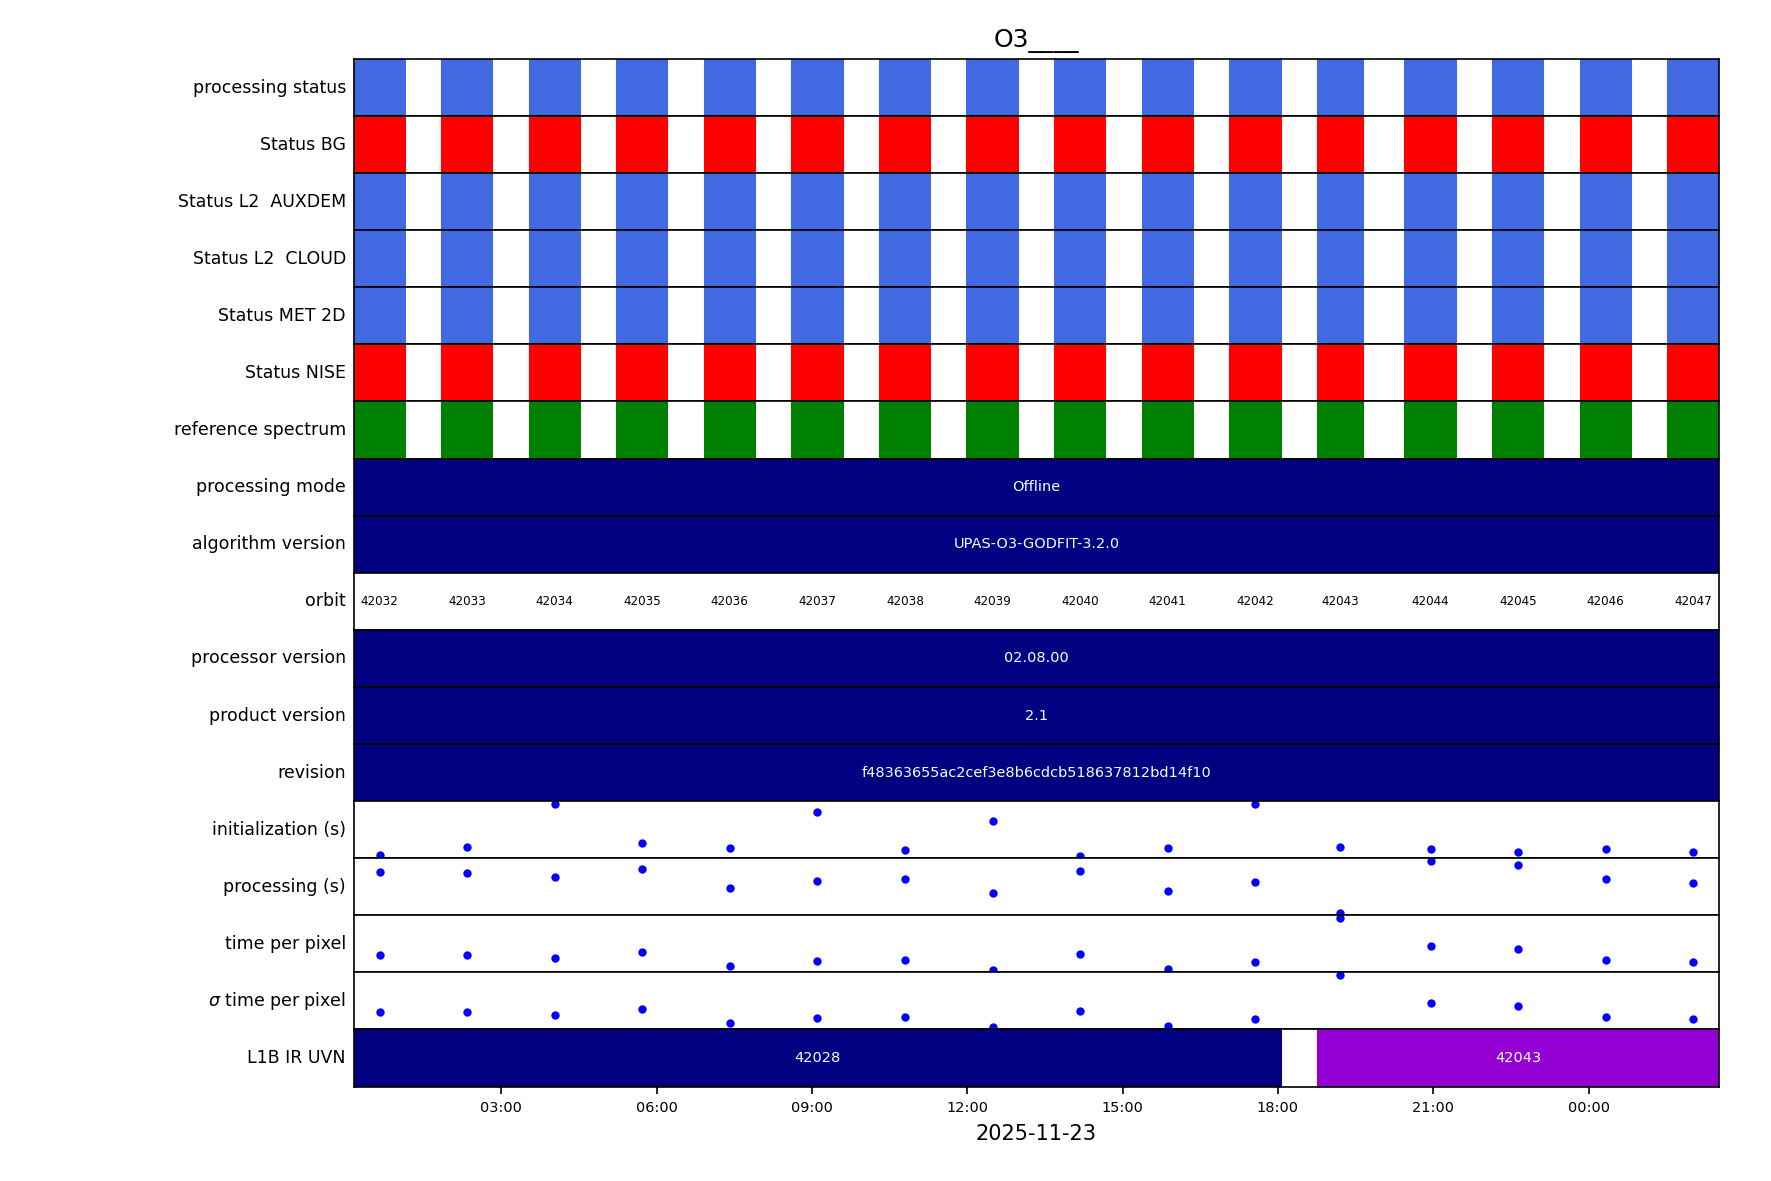Click the orbit number 42032 label
Screen dimensions: 1771x1181
coord(379,602)
